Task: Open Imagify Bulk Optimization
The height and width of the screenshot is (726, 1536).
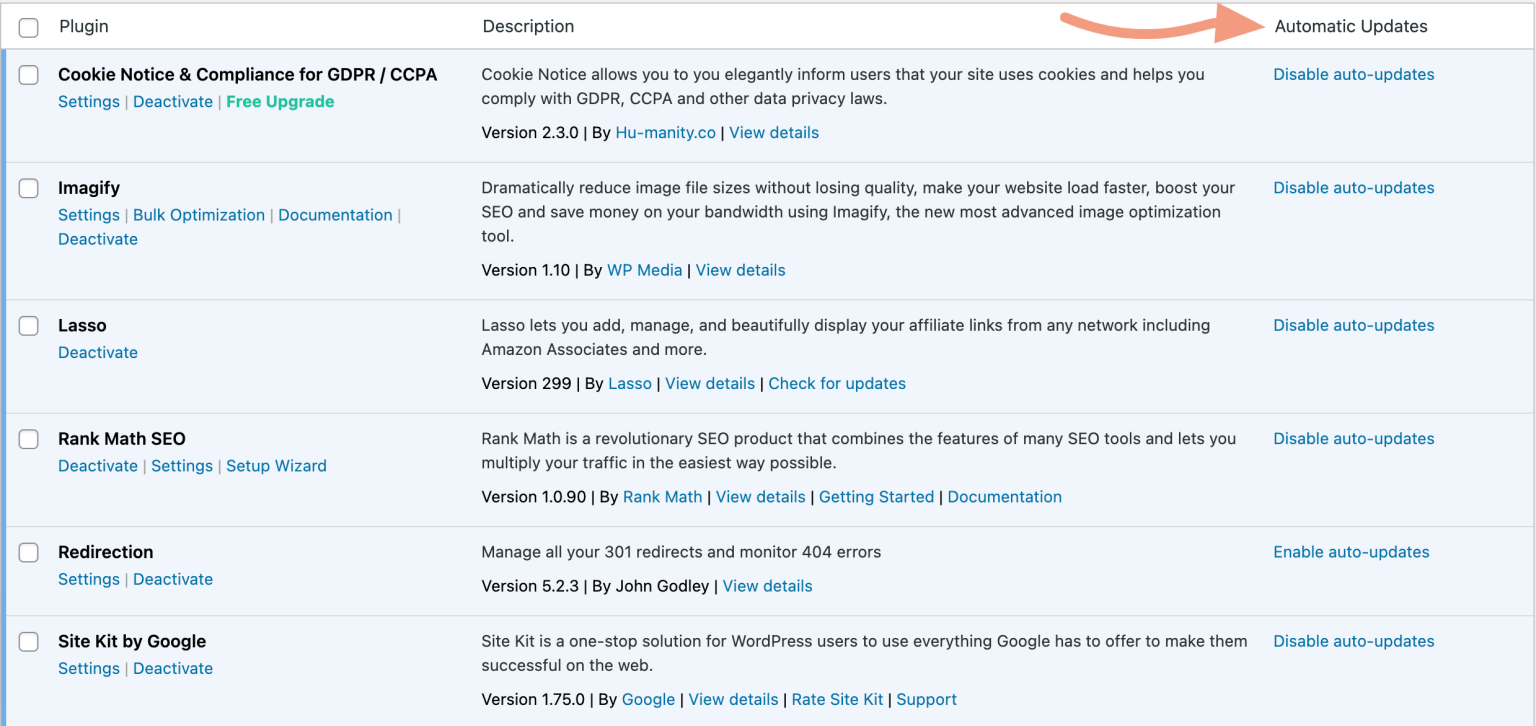Action: pos(199,215)
